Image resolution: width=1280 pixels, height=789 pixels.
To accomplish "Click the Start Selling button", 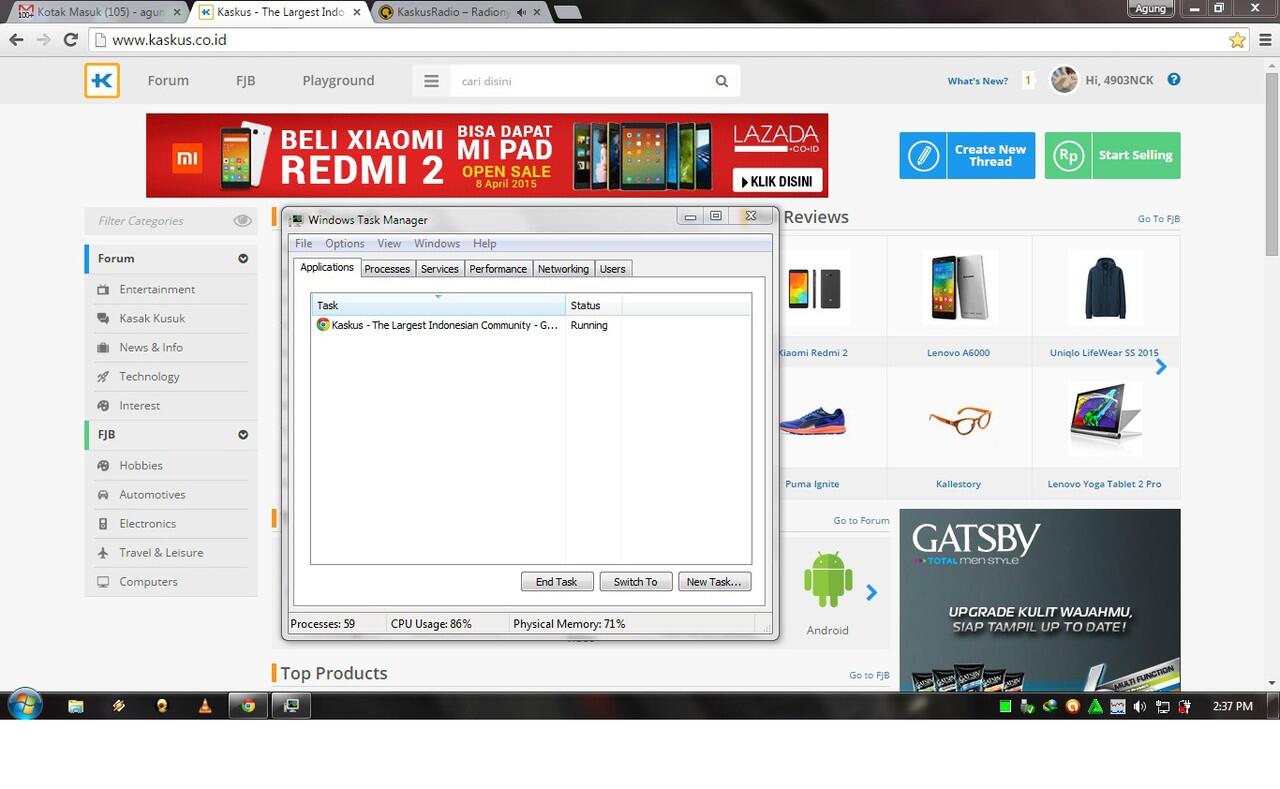I will 1112,155.
